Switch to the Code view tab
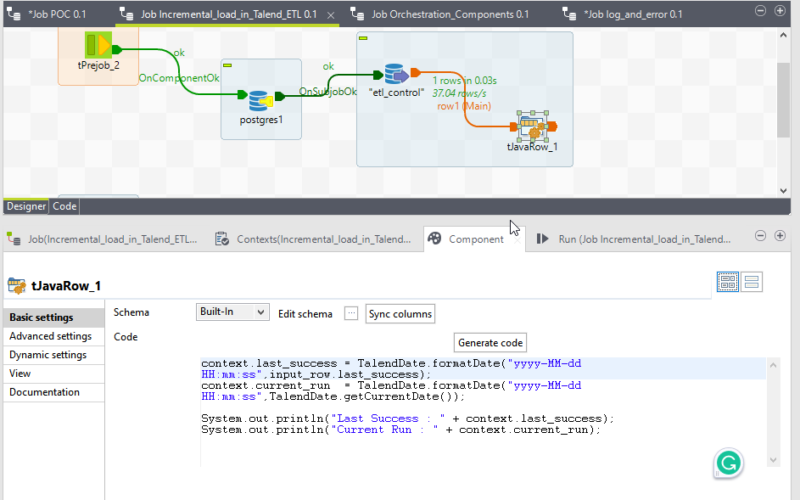The height and width of the screenshot is (500, 800). pyautogui.click(x=64, y=206)
